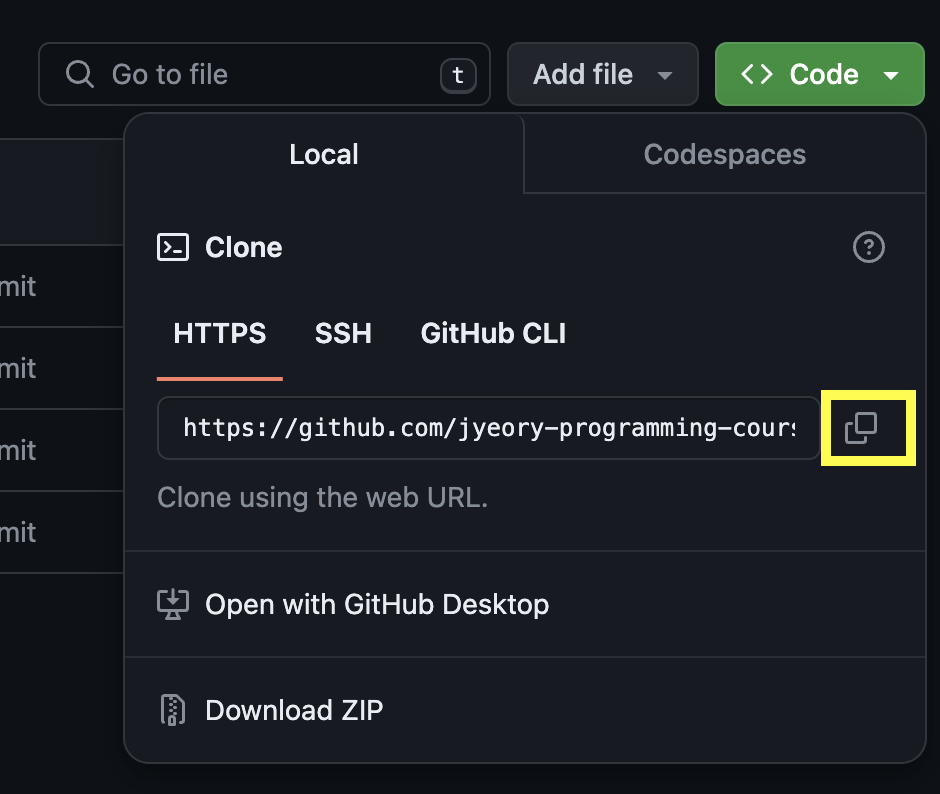
Task: Choose Open with GitHub Desktop
Action: pyautogui.click(x=525, y=604)
